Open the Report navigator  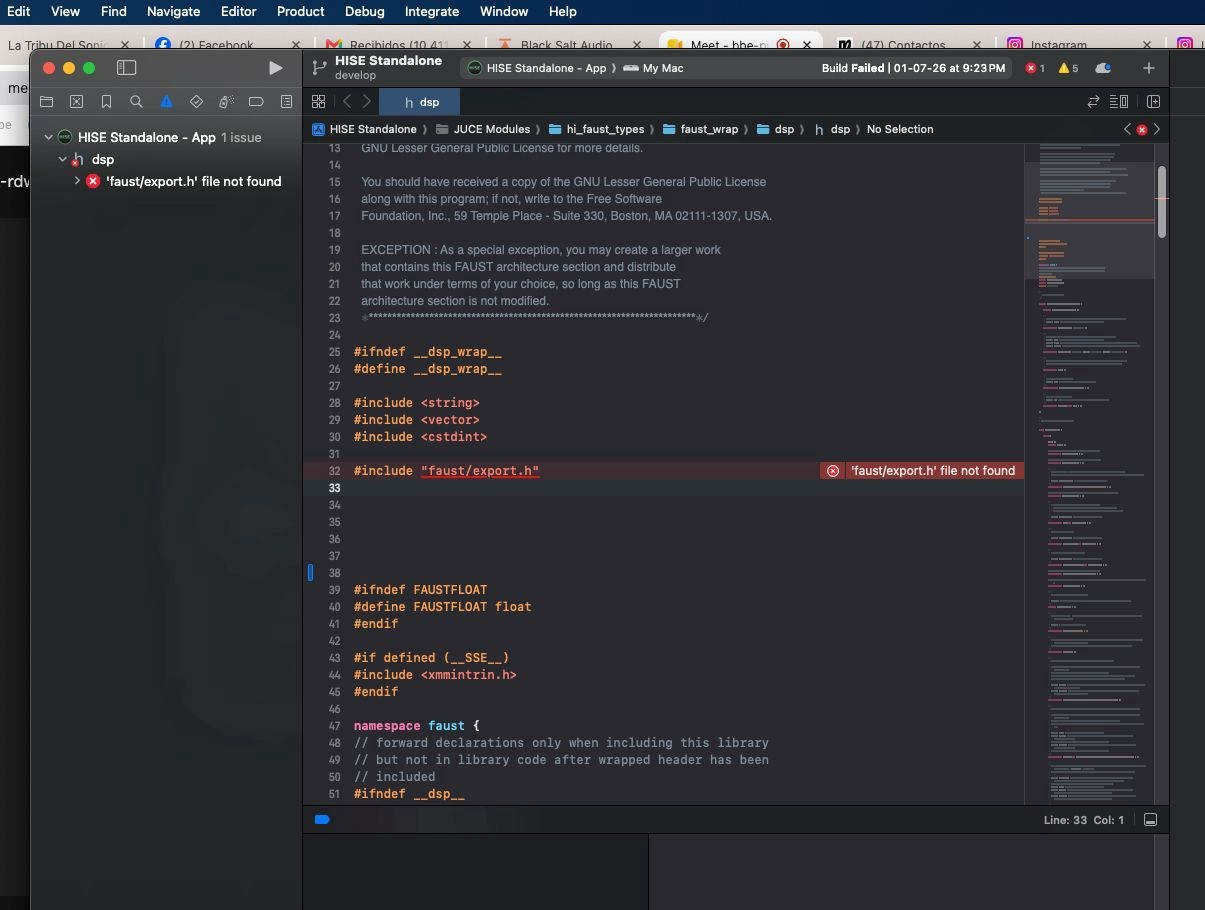(286, 102)
